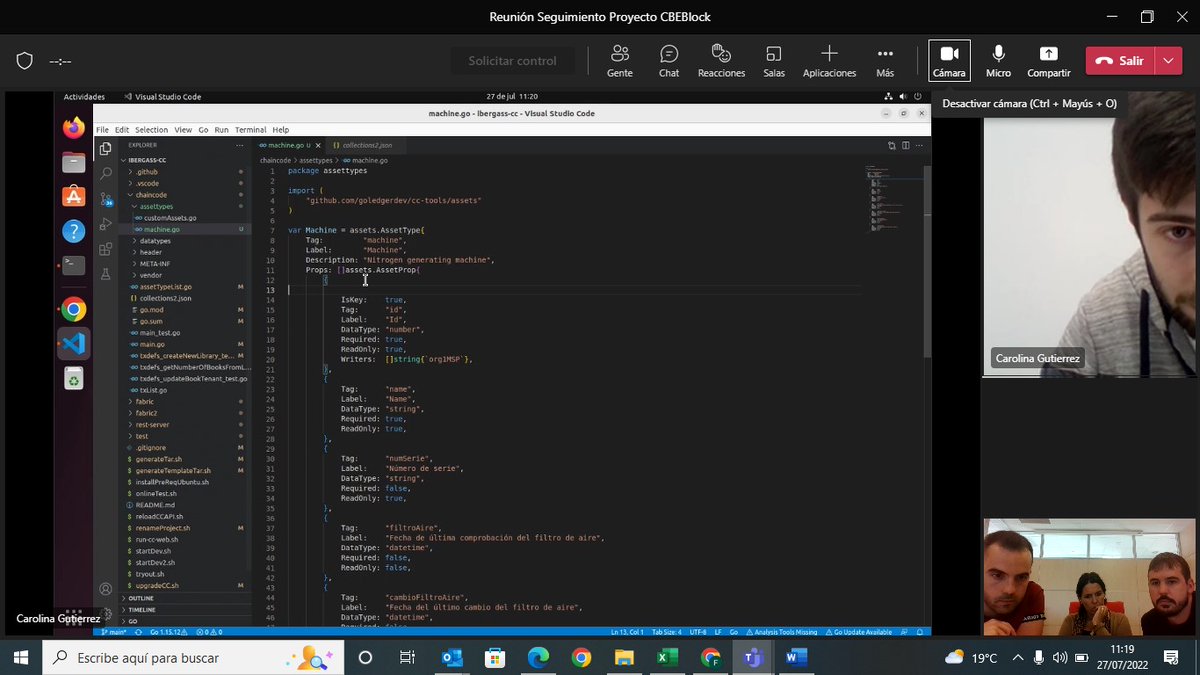This screenshot has width=1200, height=675.
Task: Click the Help icon in Ubuntu dock
Action: [x=74, y=231]
